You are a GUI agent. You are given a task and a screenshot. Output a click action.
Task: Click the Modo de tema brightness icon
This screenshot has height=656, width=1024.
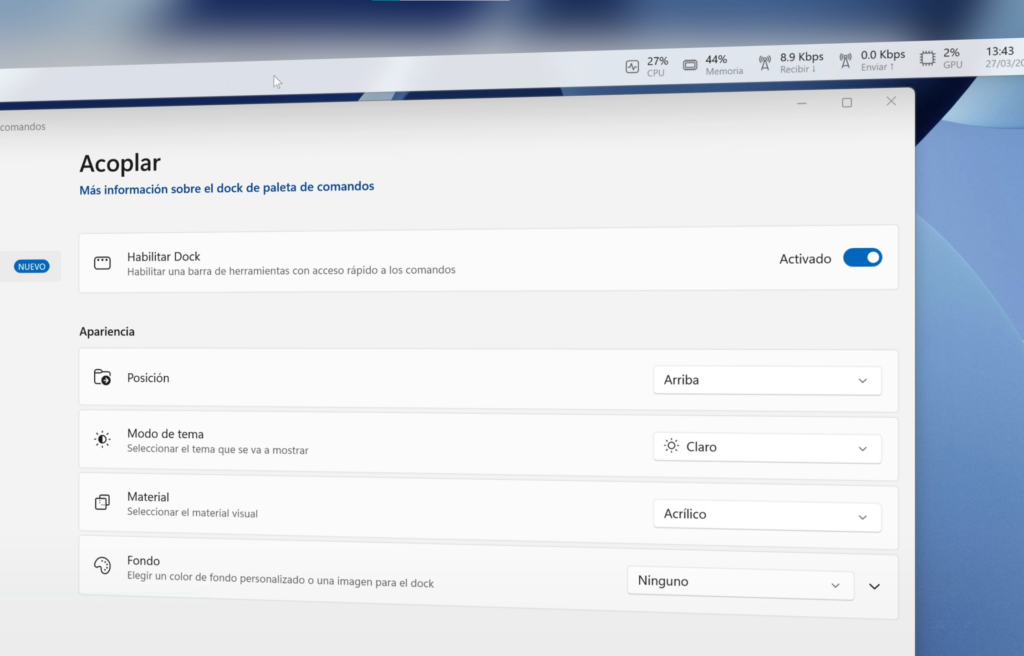pos(102,439)
